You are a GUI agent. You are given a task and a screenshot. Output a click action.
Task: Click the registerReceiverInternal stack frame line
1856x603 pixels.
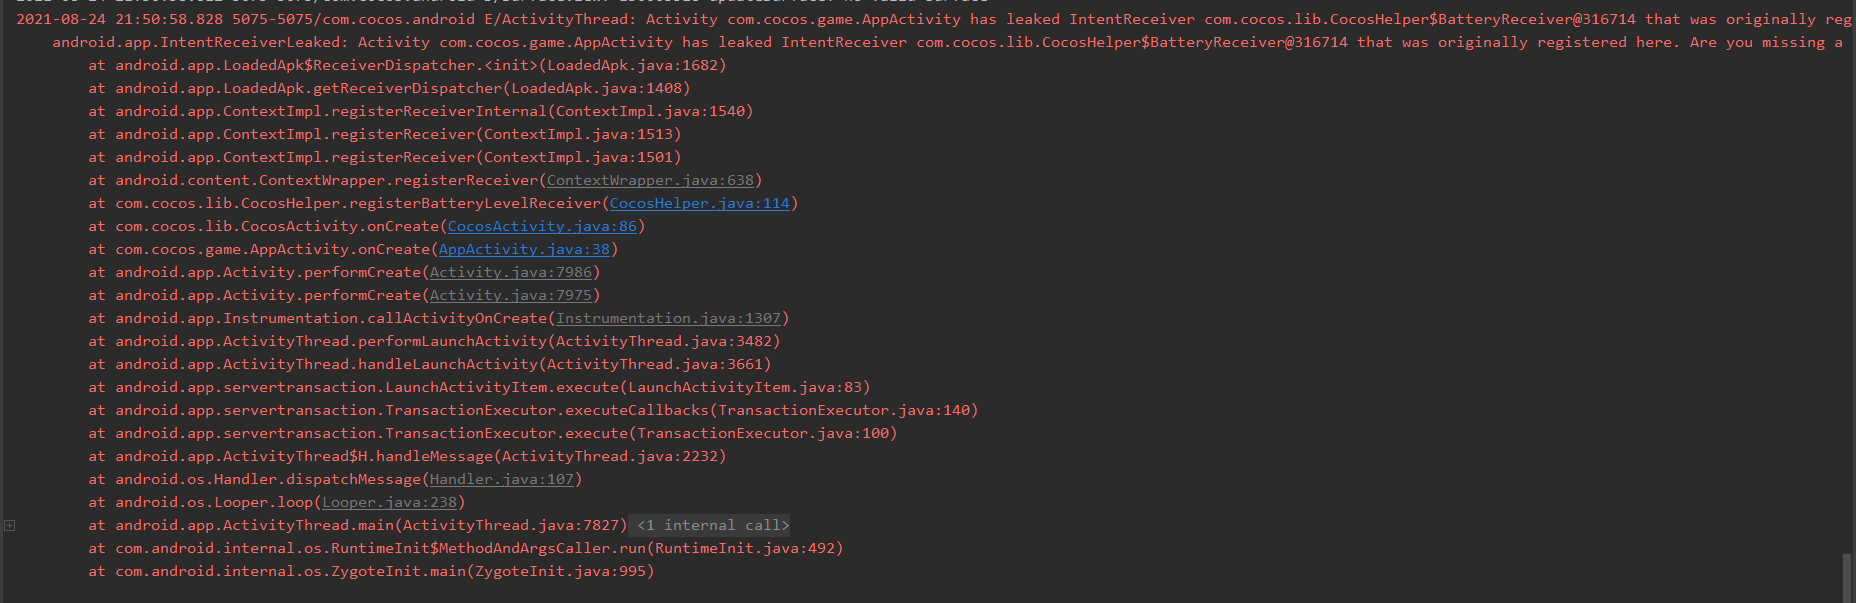[x=434, y=111]
